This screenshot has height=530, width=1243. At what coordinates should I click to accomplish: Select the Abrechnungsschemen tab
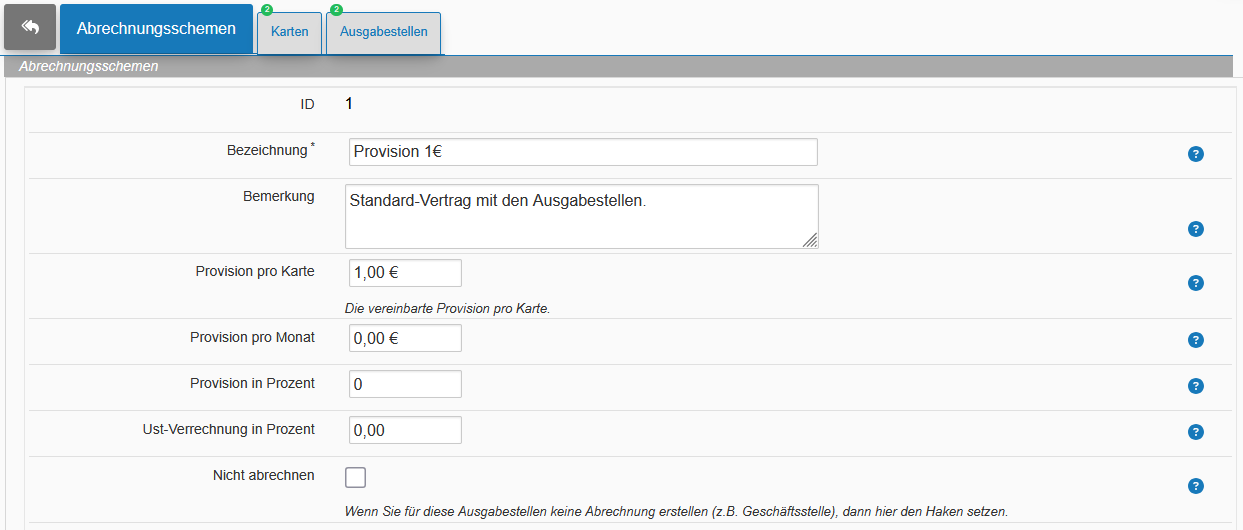(157, 29)
